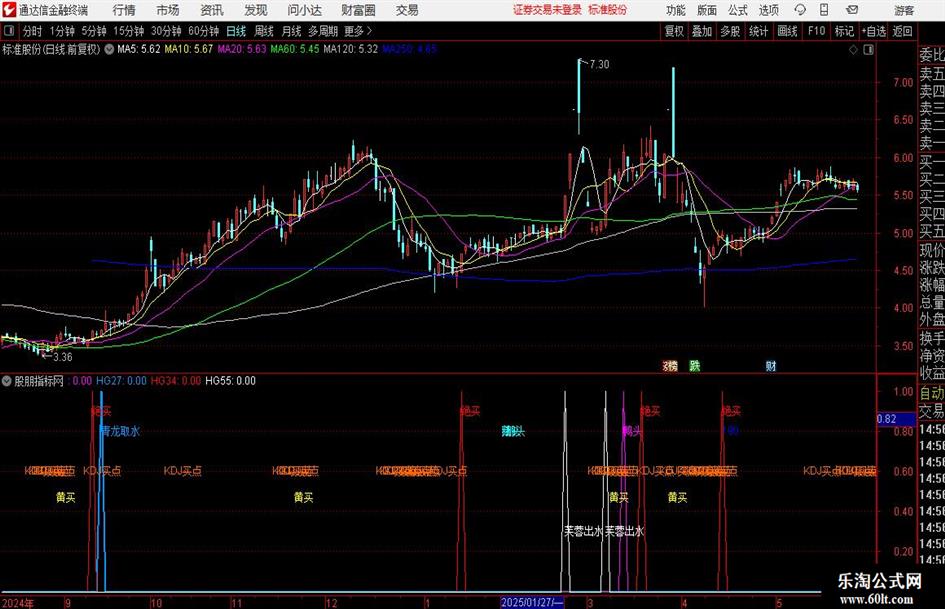Click the blue 财 marker icon below the chart
Viewport: 945px width, 609px height.
[x=771, y=365]
